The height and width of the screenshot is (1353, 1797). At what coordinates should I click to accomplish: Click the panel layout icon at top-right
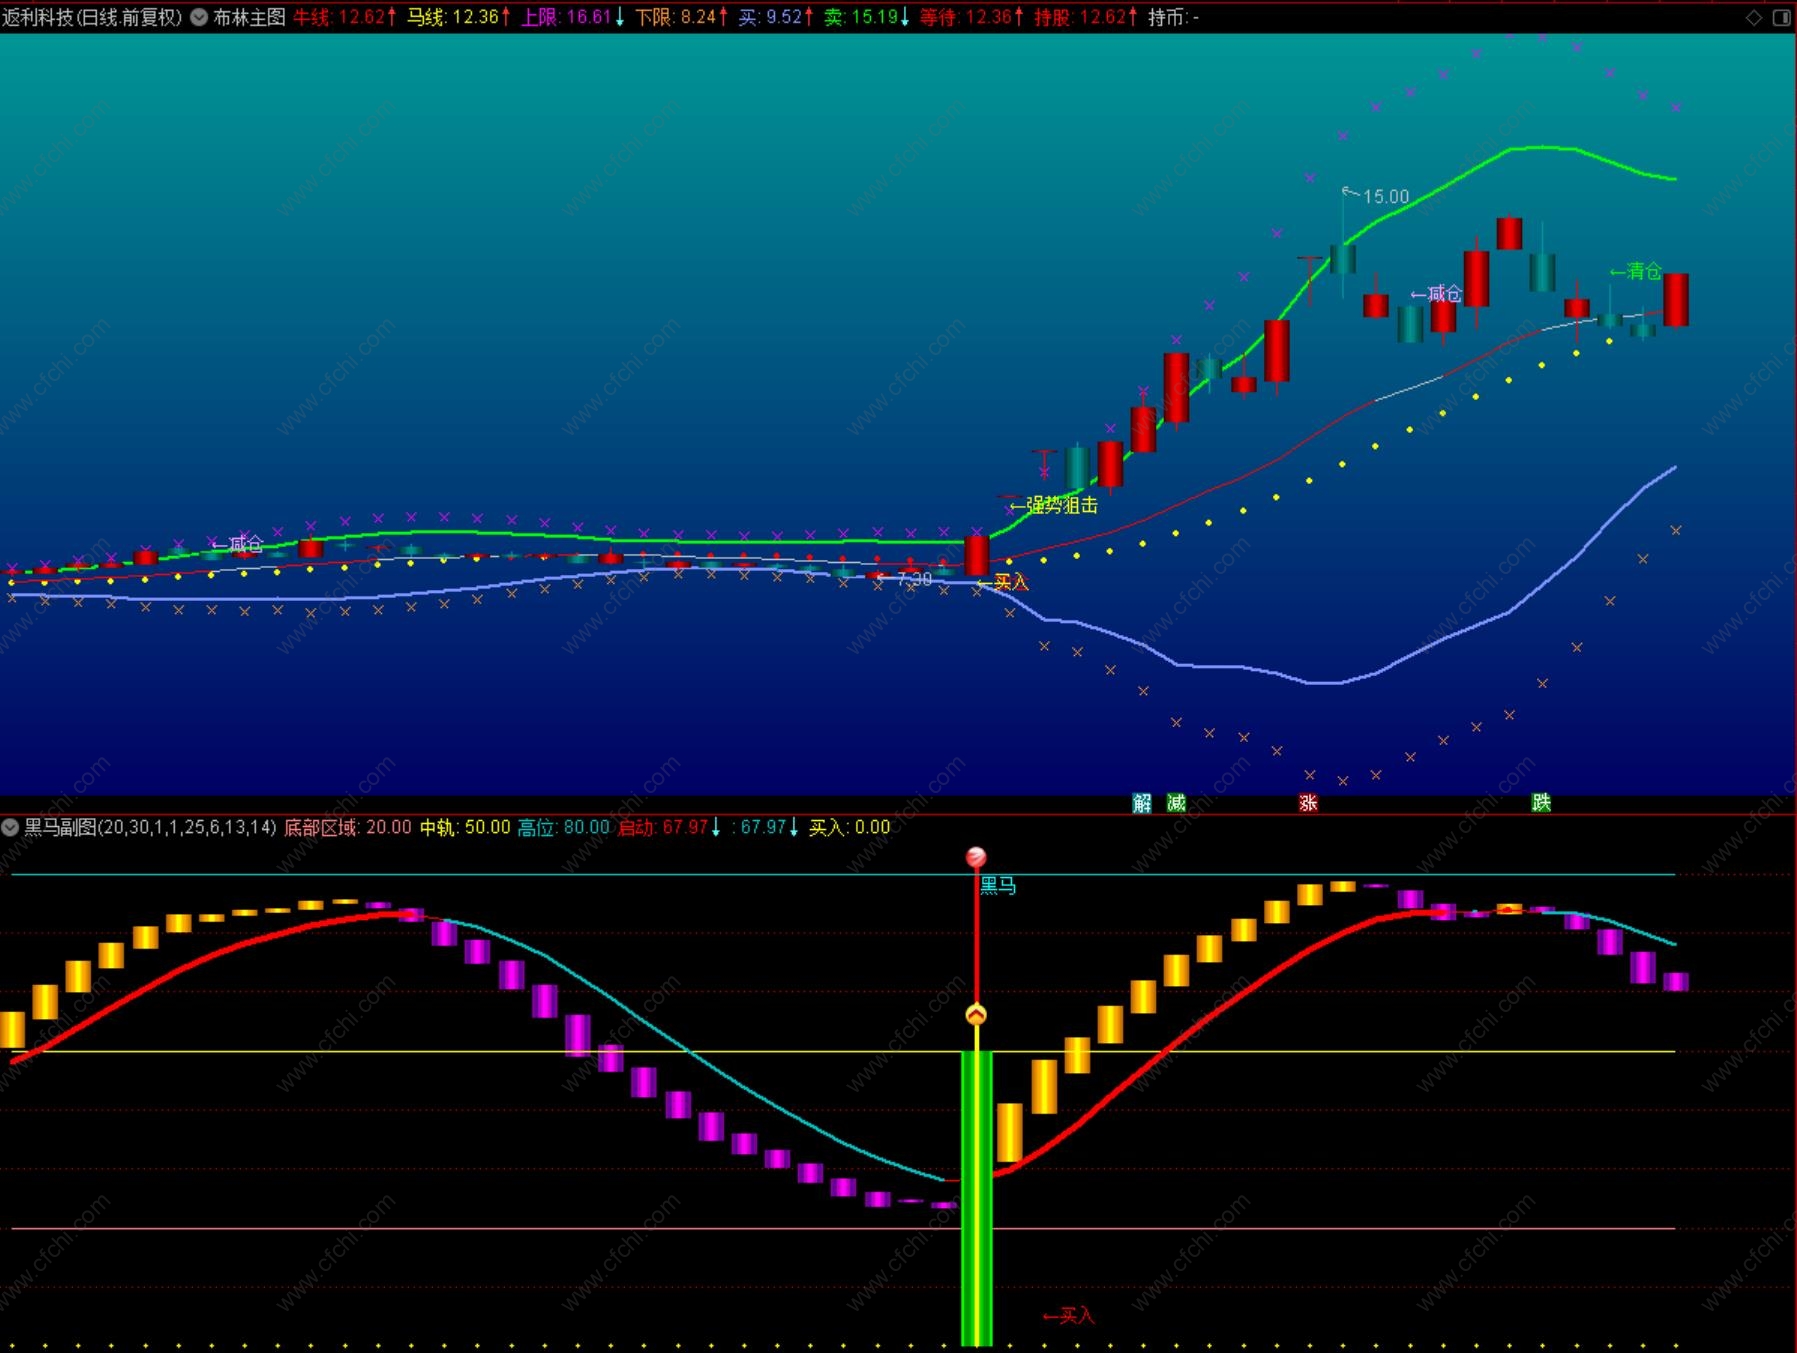[x=1781, y=17]
